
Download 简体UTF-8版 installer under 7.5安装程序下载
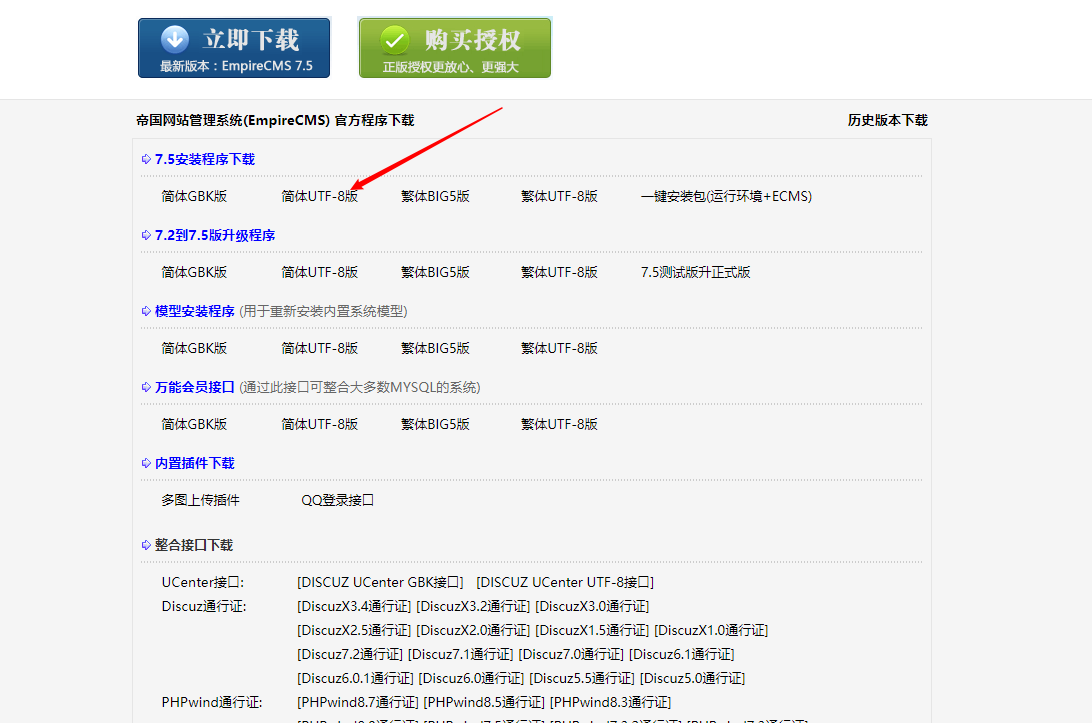(x=320, y=196)
